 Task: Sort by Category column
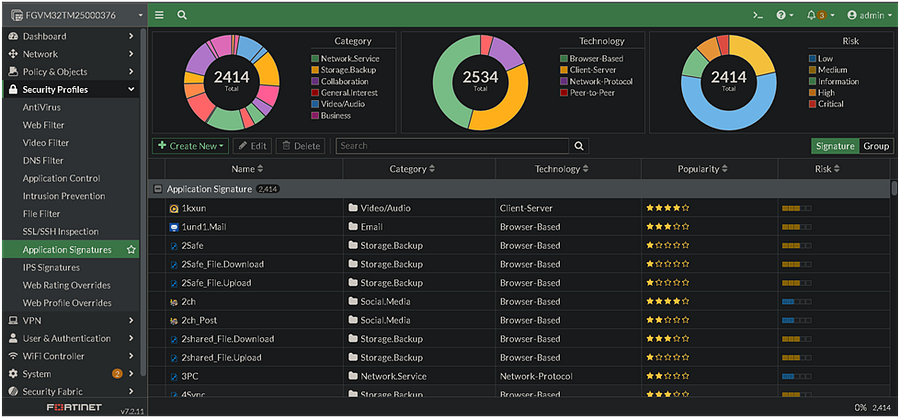pos(412,169)
